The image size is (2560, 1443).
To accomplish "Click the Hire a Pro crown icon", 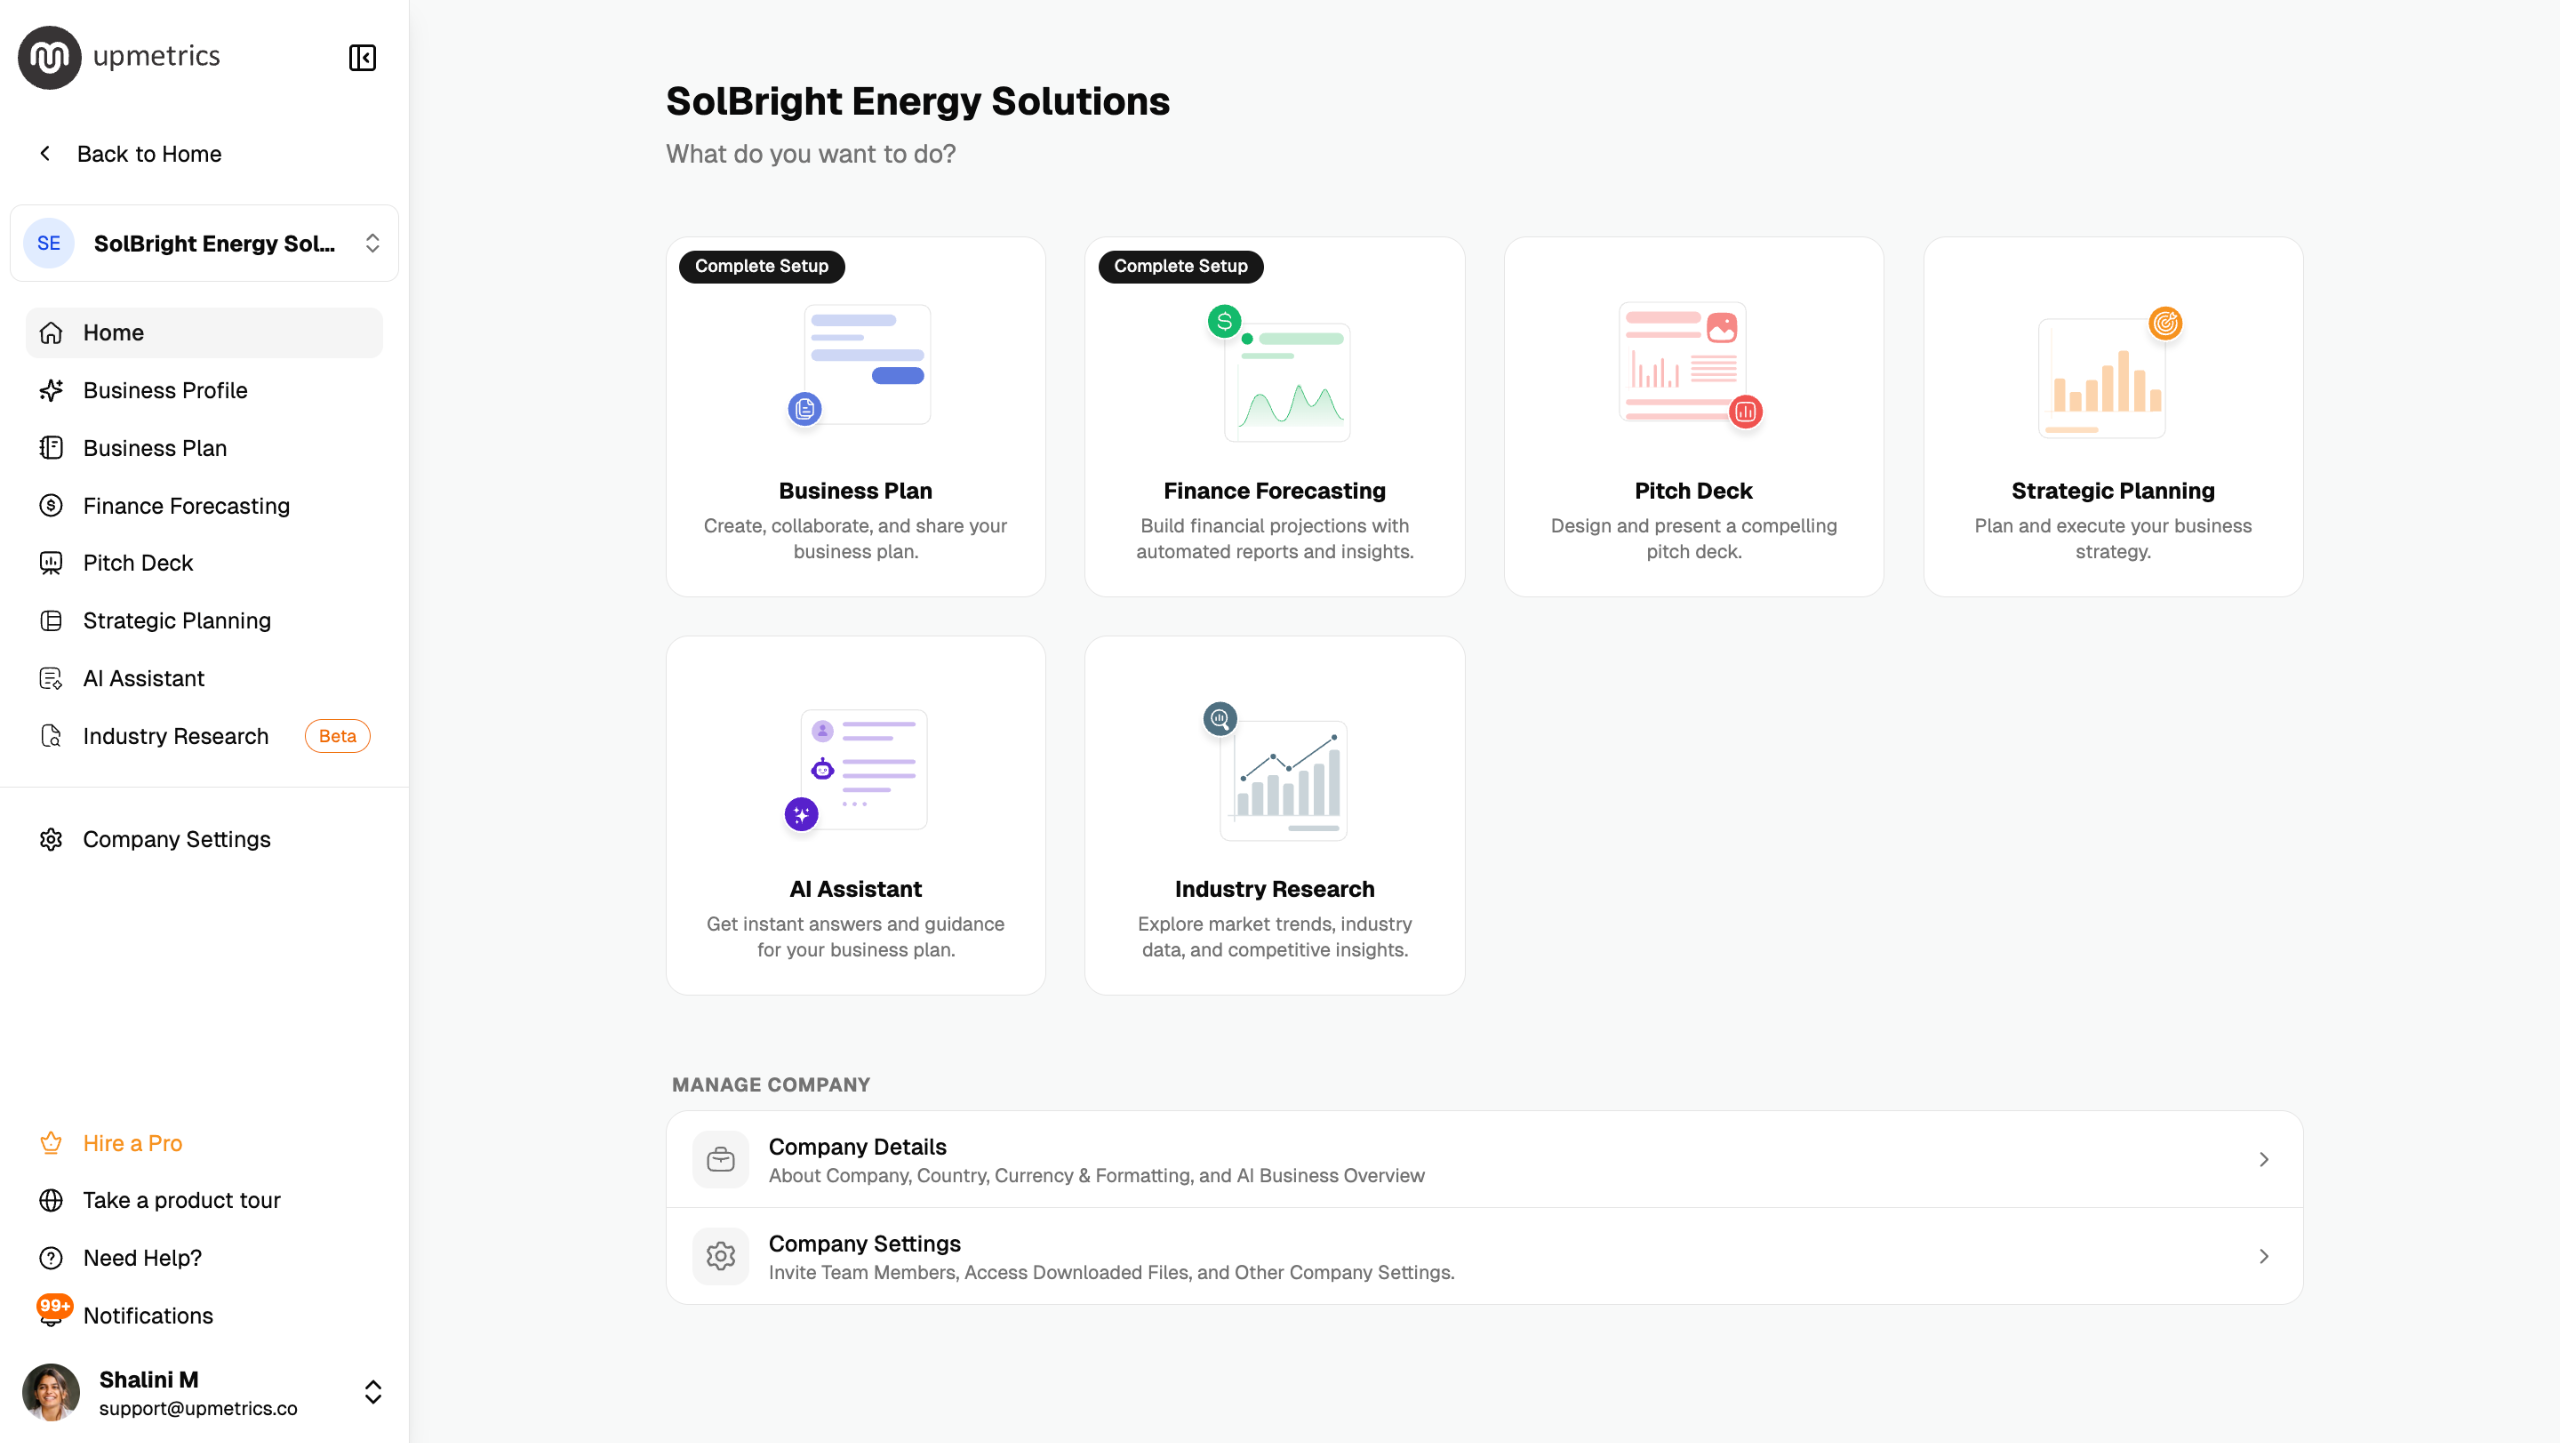I will pyautogui.click(x=51, y=1143).
